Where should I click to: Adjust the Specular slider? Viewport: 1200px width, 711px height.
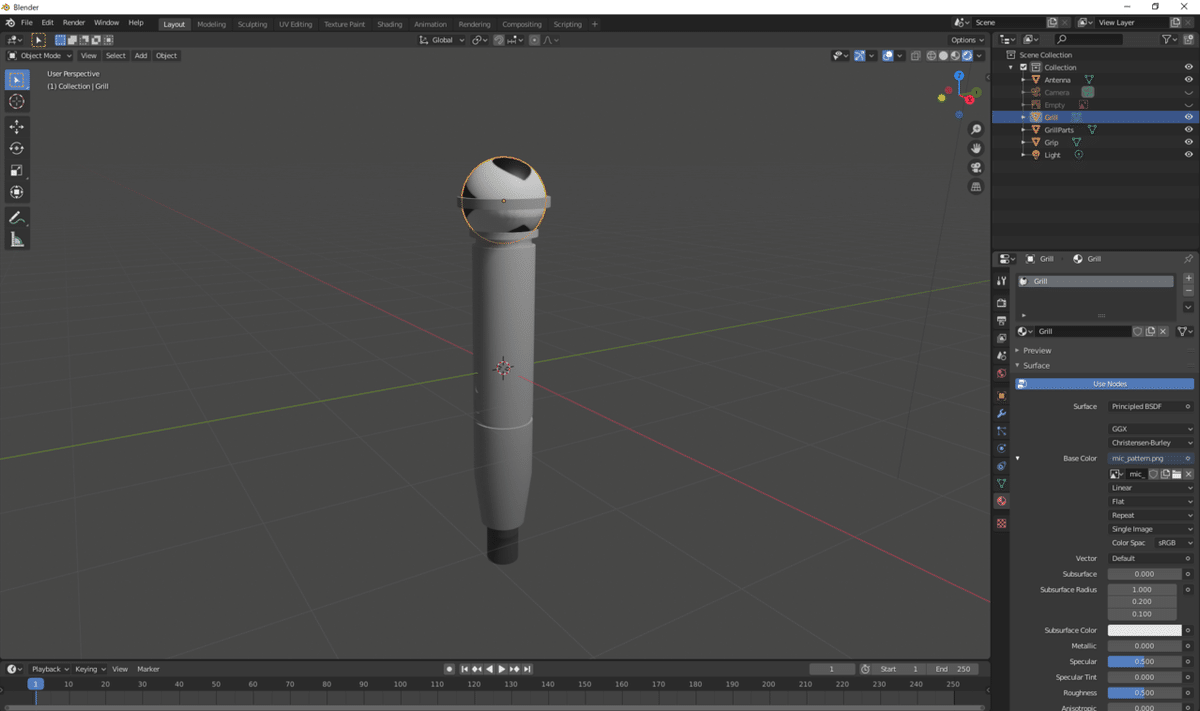[1144, 662]
